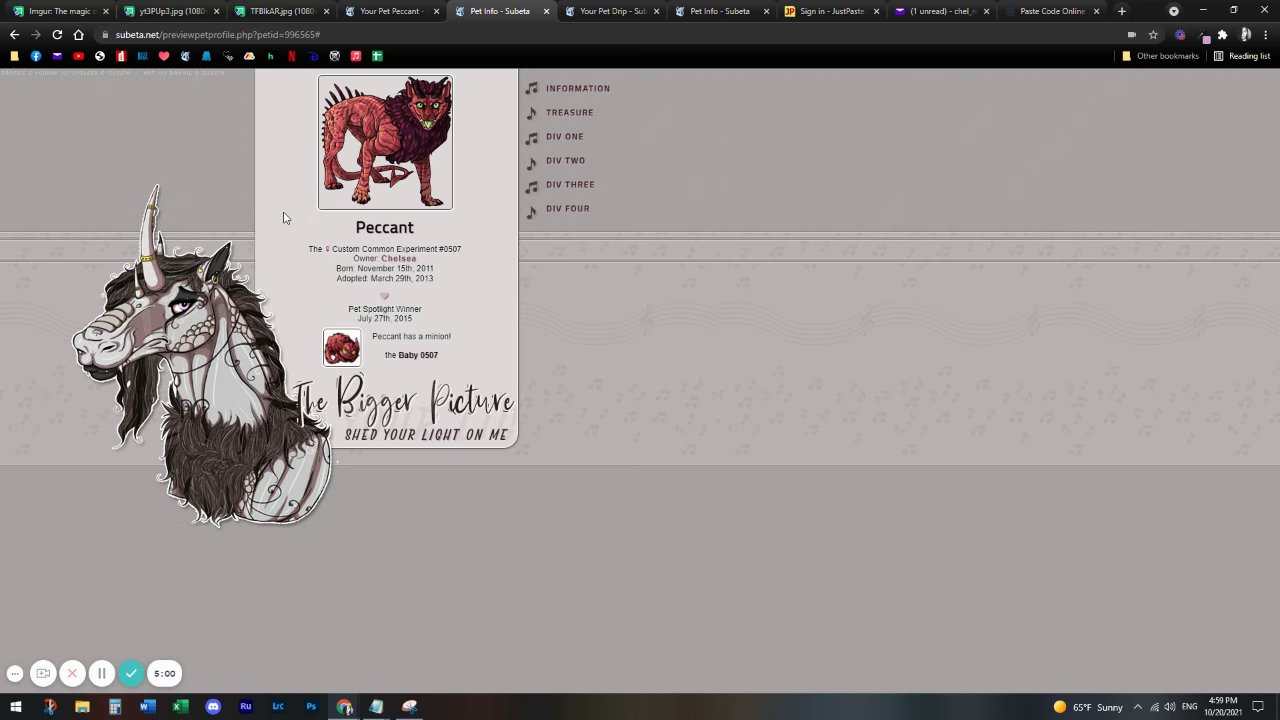Screen dimensions: 1280x720
Task: Open recorder more options ellipsis button
Action: pyautogui.click(x=14, y=673)
